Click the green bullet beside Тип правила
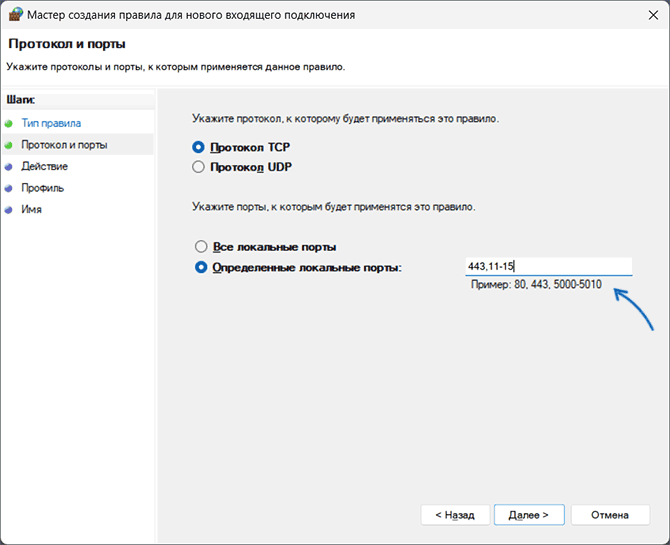 (9, 123)
